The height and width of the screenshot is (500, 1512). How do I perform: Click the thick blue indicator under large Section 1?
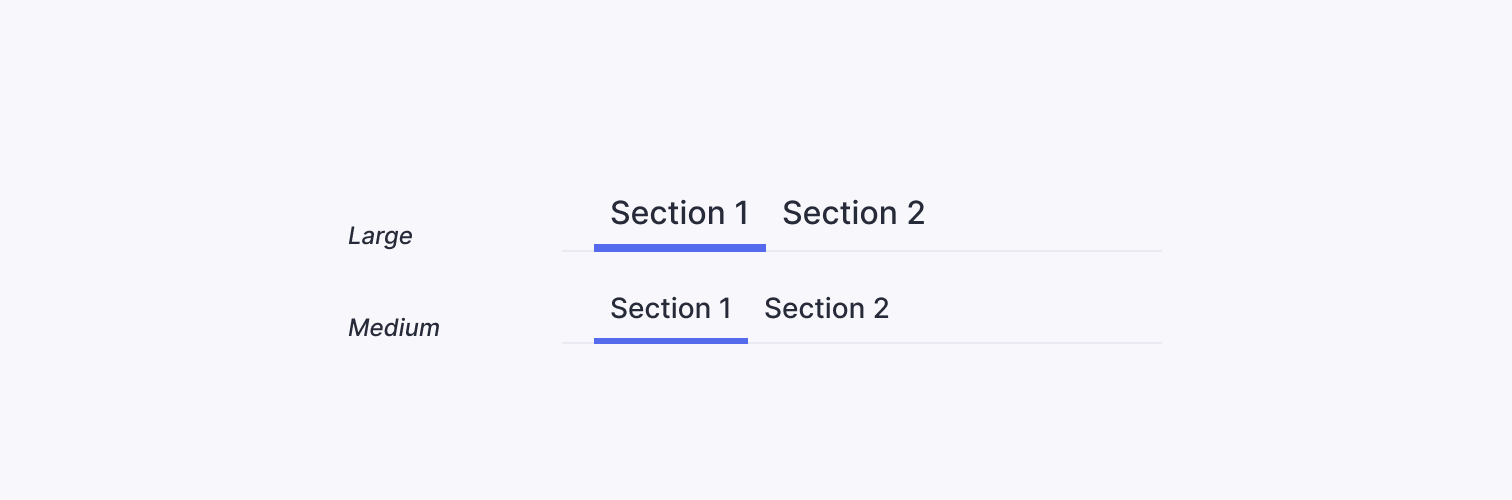(x=680, y=248)
